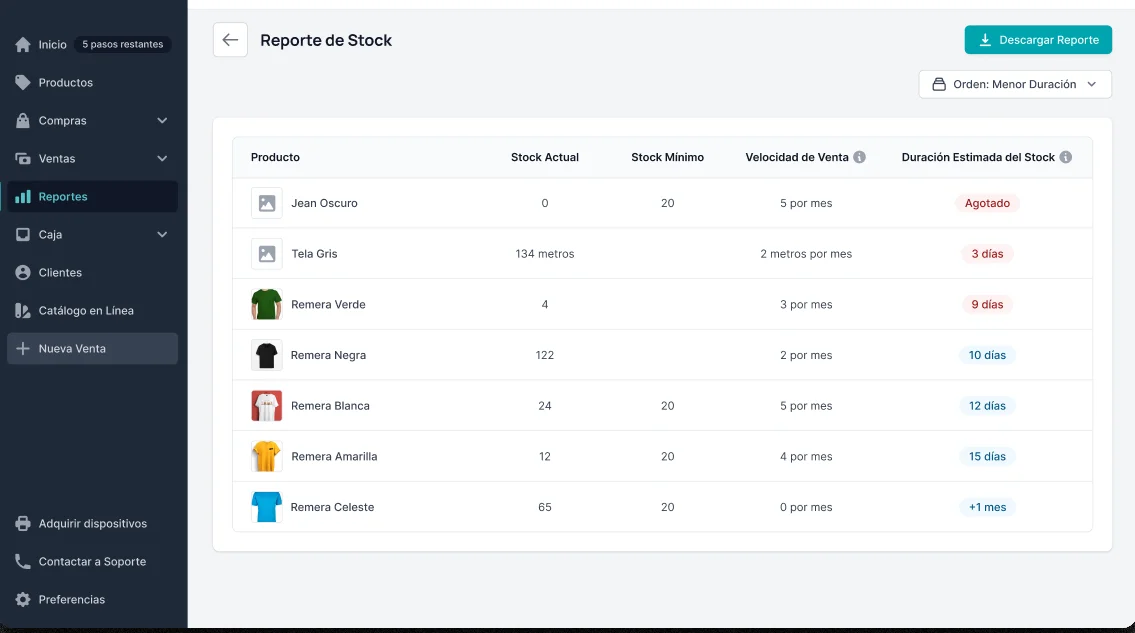Viewport: 1135px width, 633px height.
Task: Click the 134 metros stock value
Action: [x=544, y=254]
